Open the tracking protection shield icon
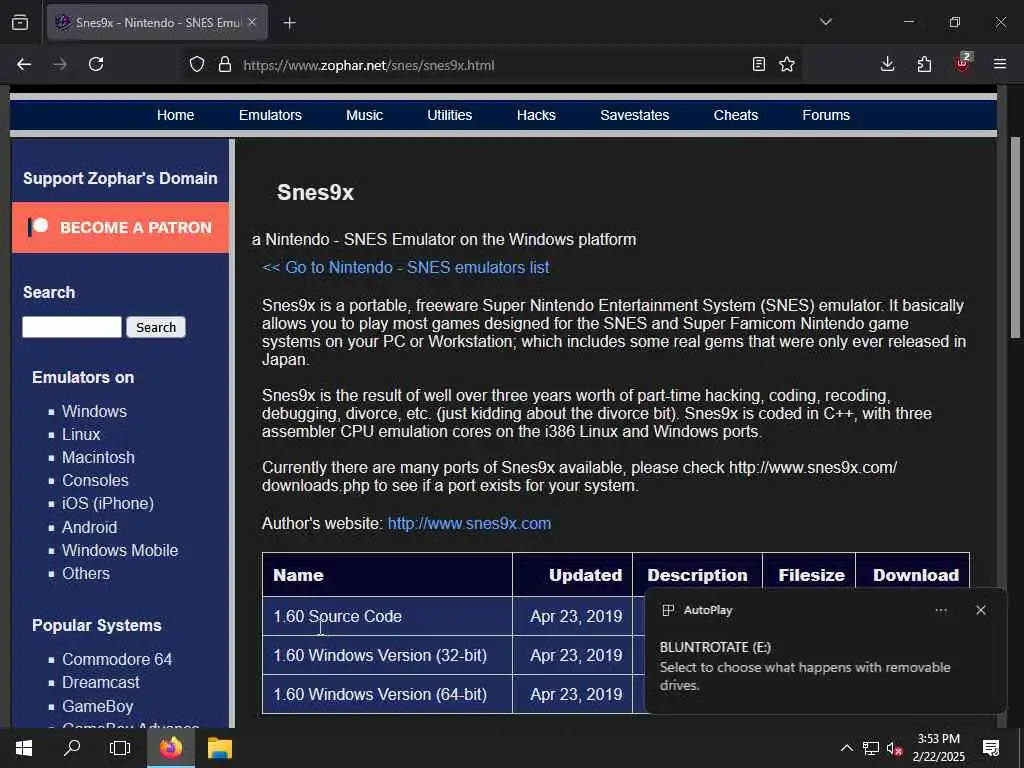This screenshot has height=768, width=1024. click(x=197, y=65)
